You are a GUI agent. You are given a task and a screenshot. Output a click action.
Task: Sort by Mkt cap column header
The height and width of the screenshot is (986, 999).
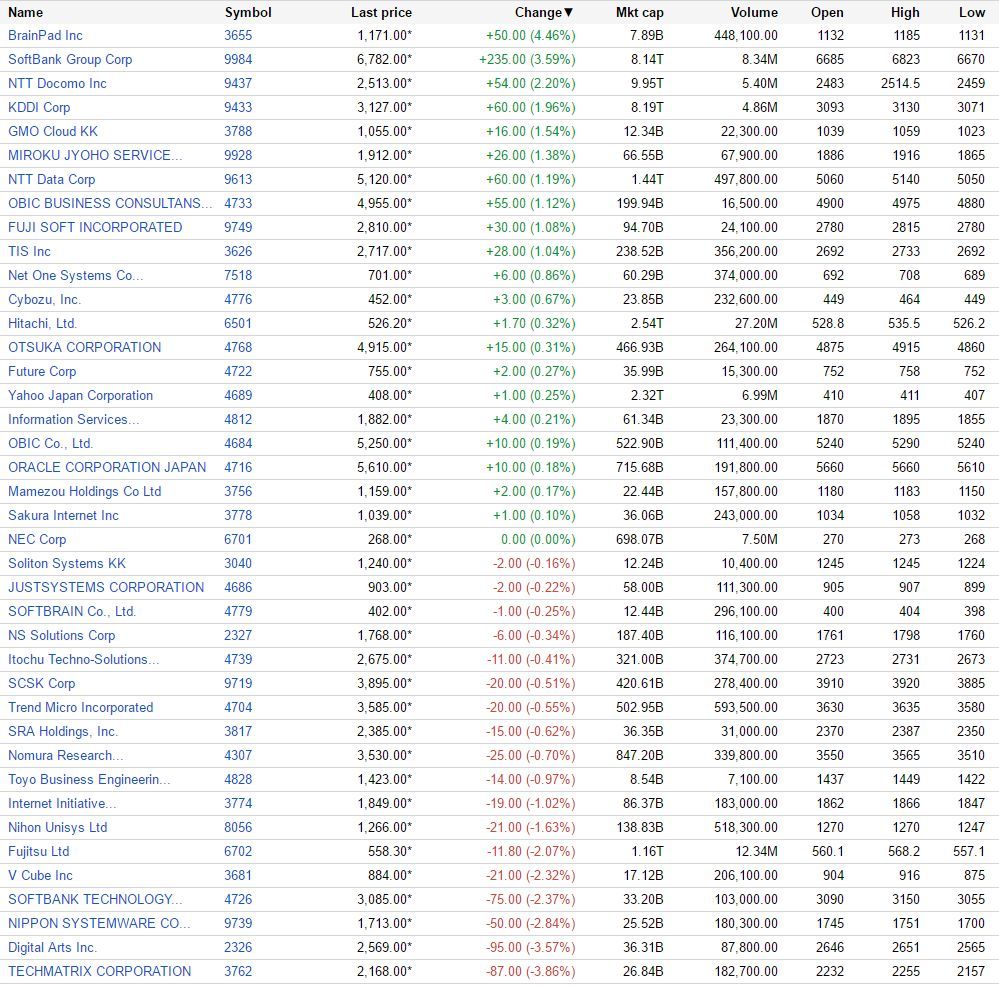[x=640, y=12]
